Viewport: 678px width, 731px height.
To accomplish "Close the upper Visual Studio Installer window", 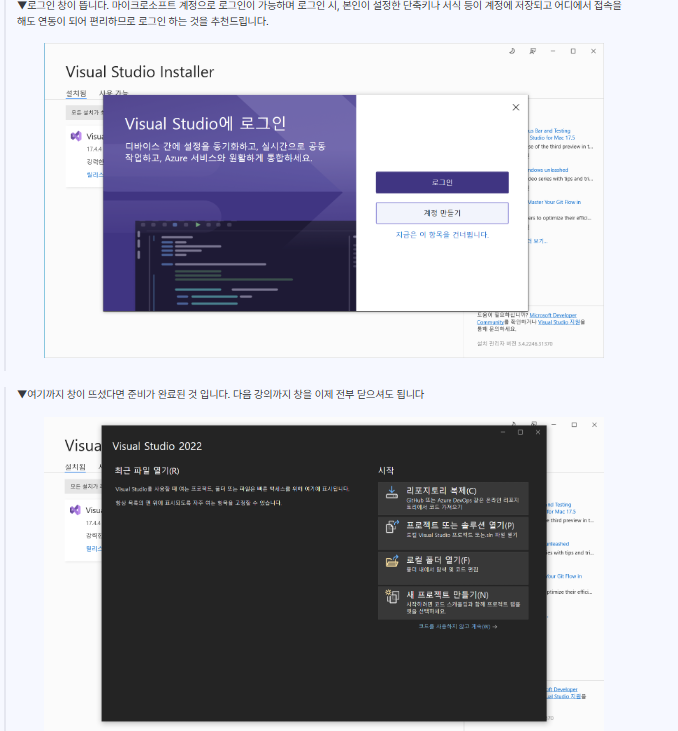I will coord(593,51).
